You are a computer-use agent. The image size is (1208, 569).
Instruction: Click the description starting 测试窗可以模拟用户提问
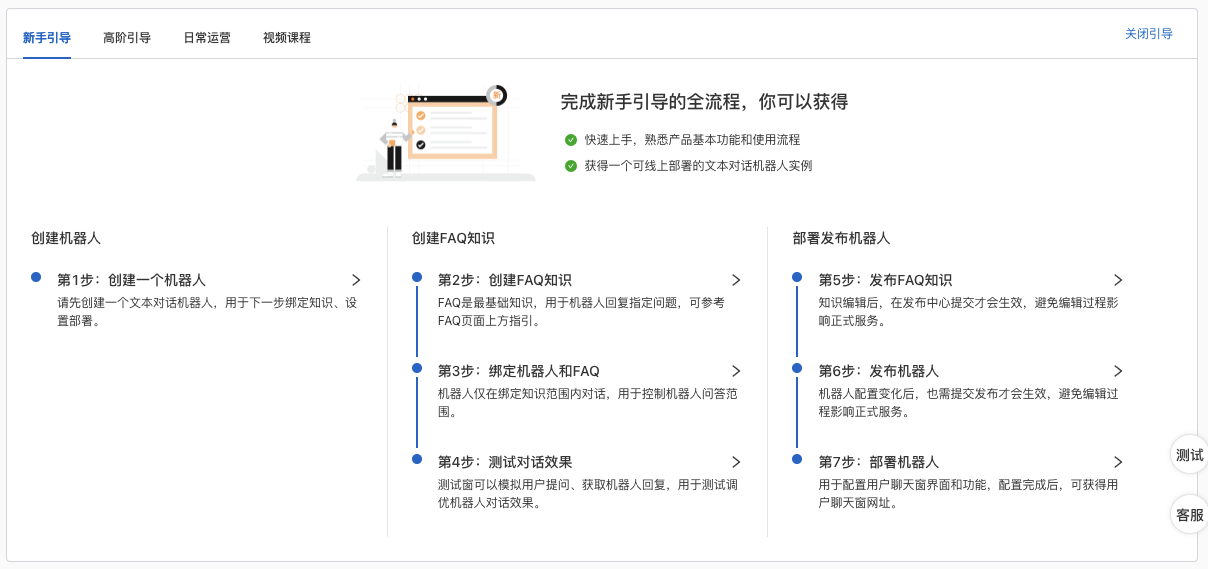[x=588, y=494]
